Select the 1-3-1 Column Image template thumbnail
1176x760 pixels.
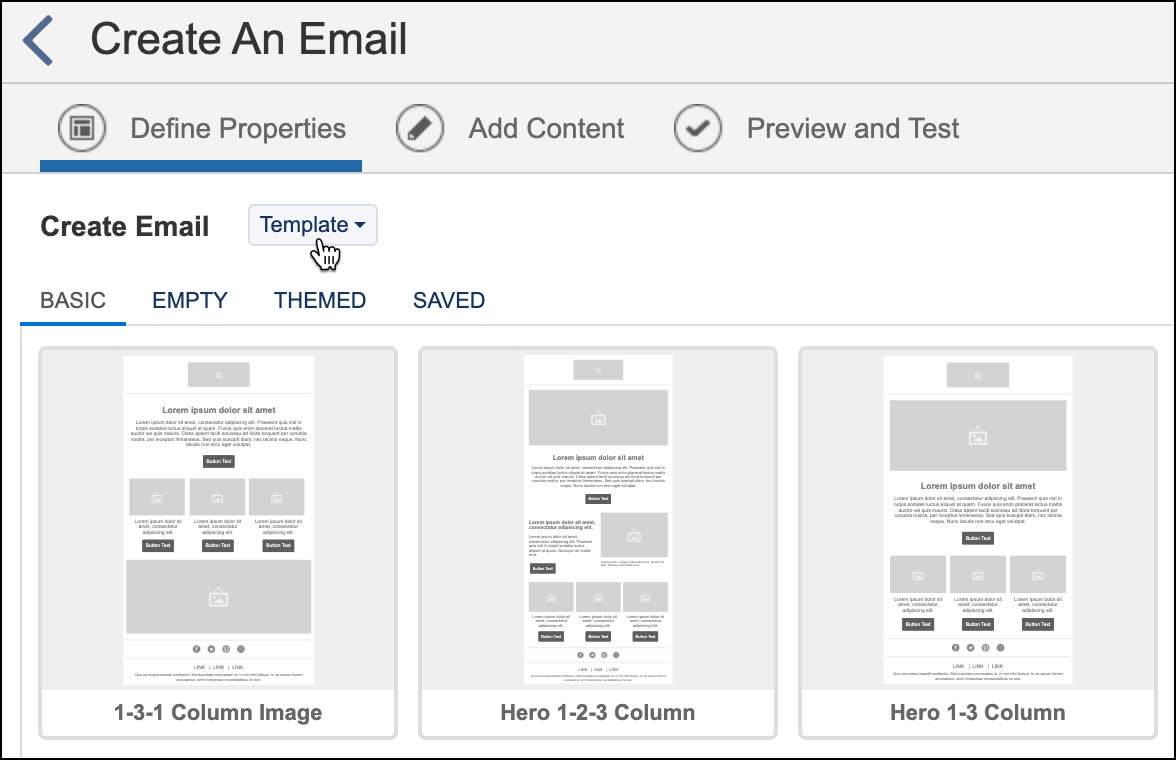coord(218,519)
